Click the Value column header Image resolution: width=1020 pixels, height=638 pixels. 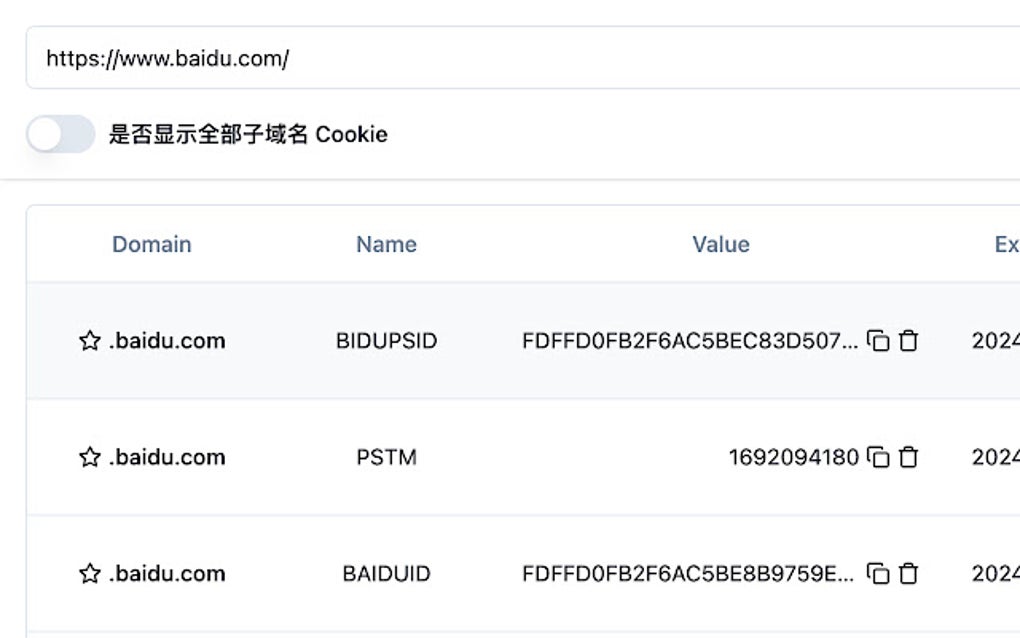720,244
